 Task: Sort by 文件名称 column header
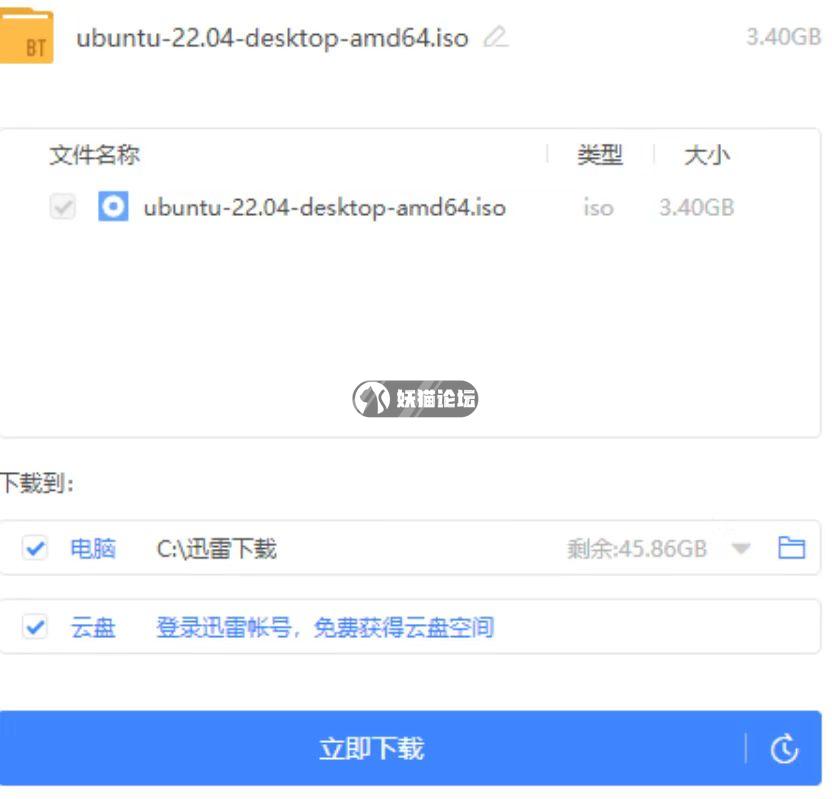pyautogui.click(x=94, y=155)
